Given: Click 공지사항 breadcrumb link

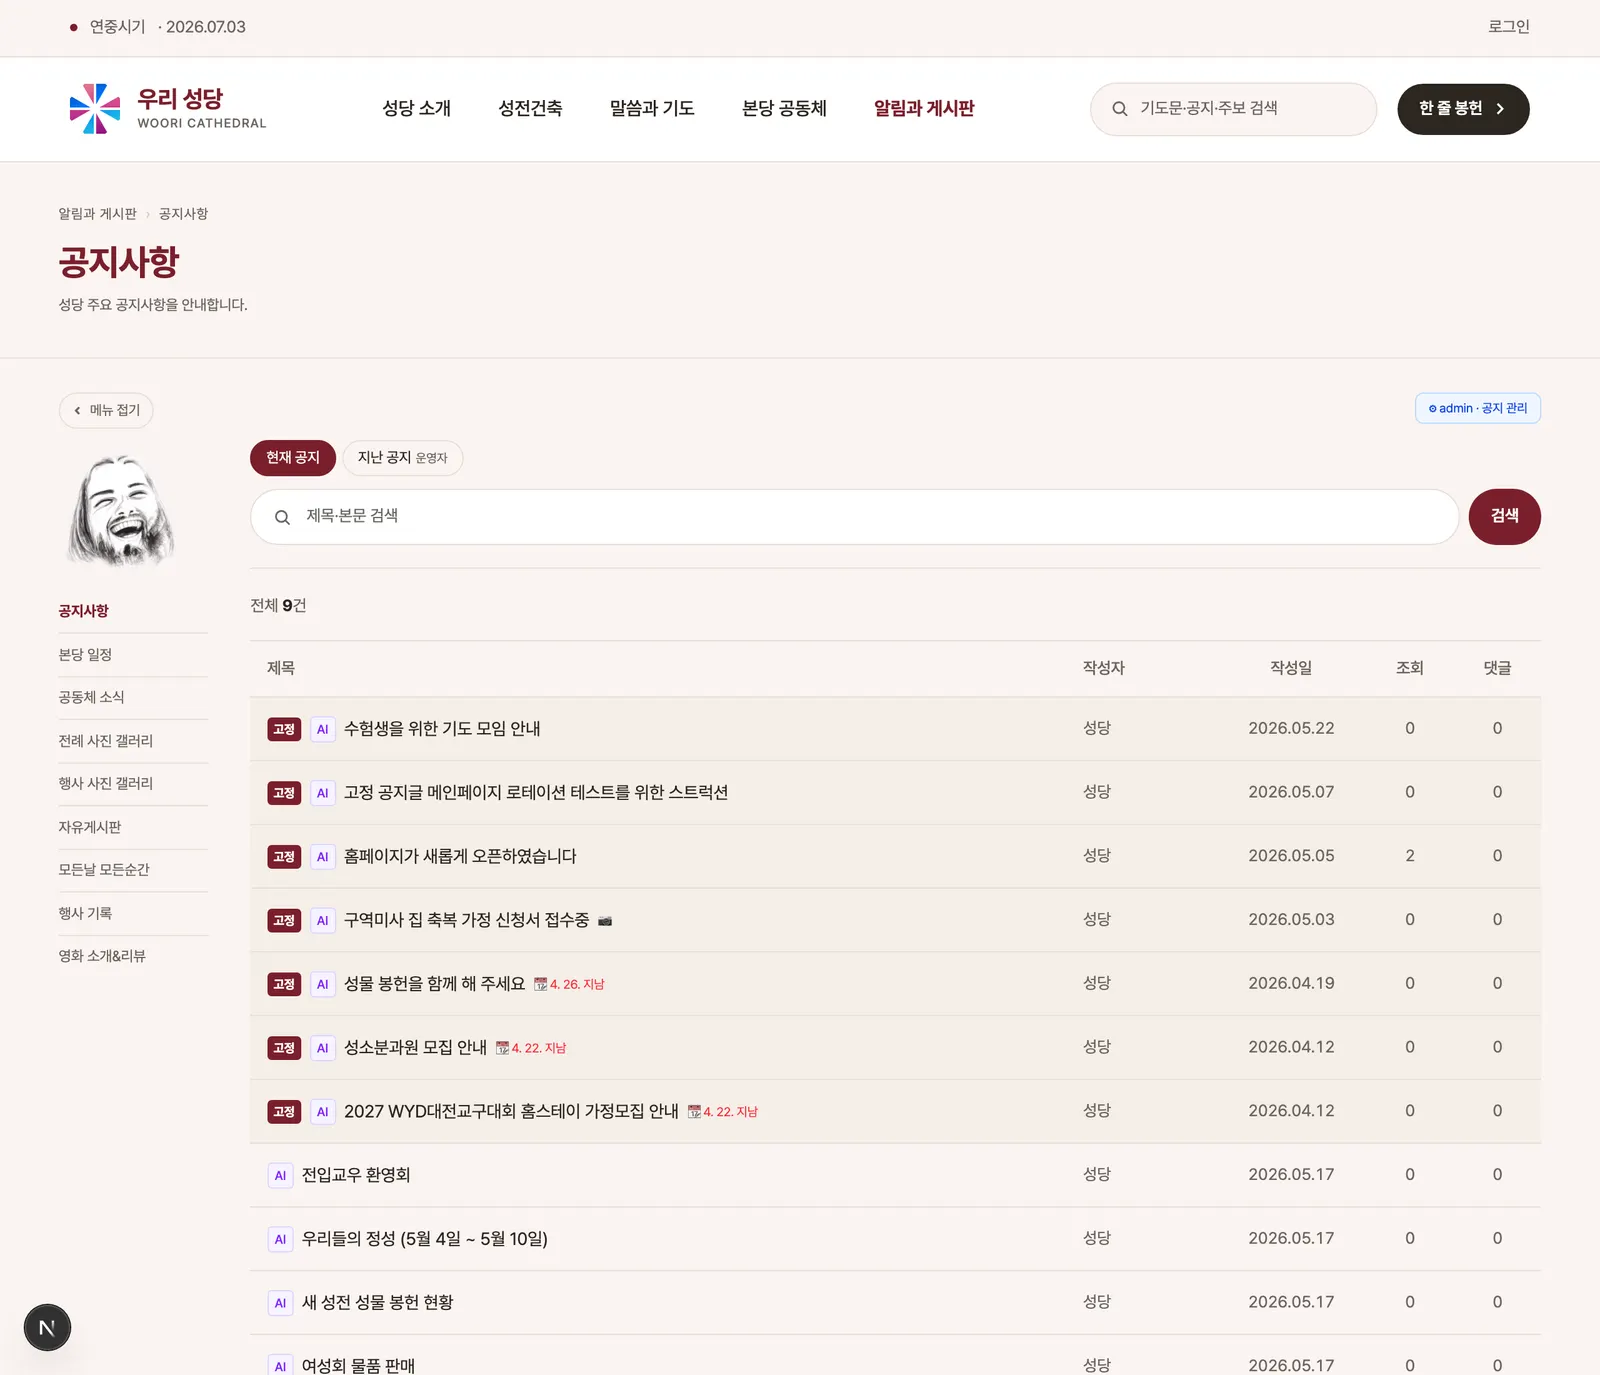Looking at the screenshot, I should tap(183, 214).
